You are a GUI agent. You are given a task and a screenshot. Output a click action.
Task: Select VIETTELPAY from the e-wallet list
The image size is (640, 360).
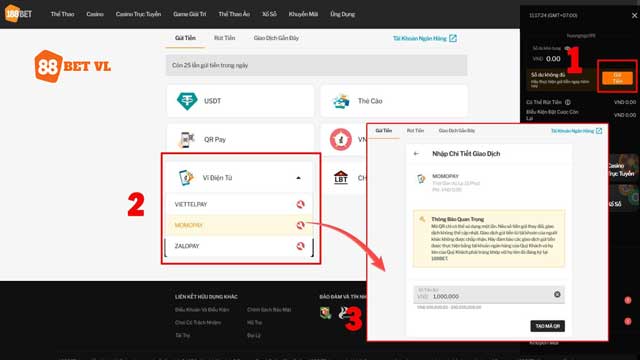coord(240,204)
